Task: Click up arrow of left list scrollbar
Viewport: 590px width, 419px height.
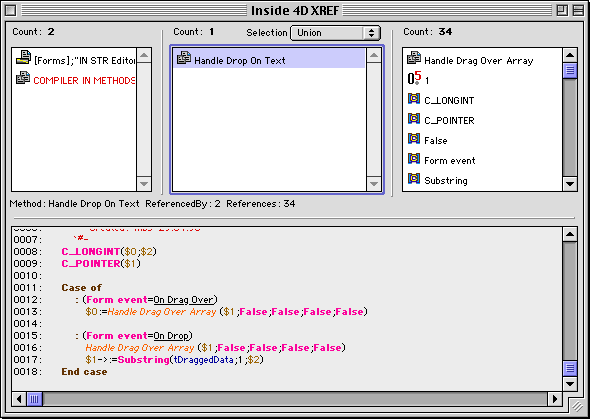Action: click(144, 55)
